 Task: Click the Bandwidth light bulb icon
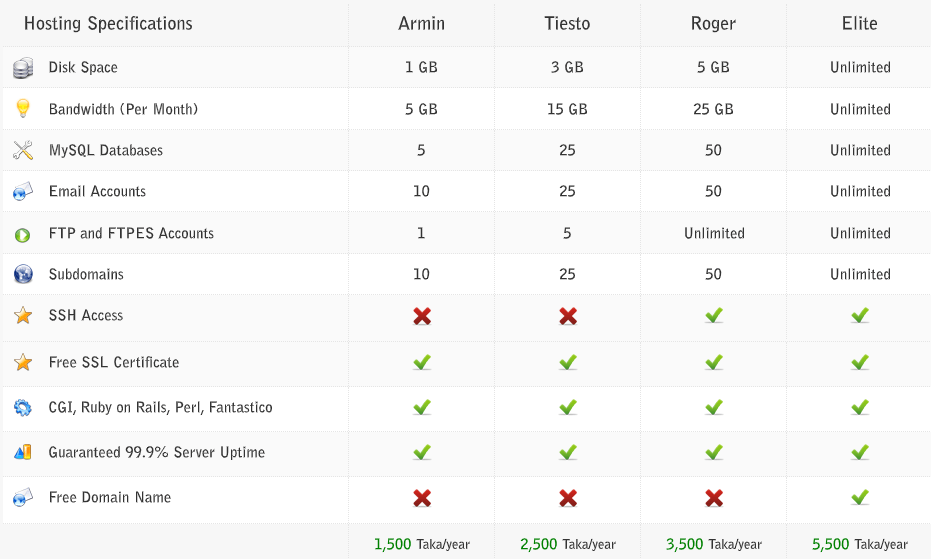23,109
